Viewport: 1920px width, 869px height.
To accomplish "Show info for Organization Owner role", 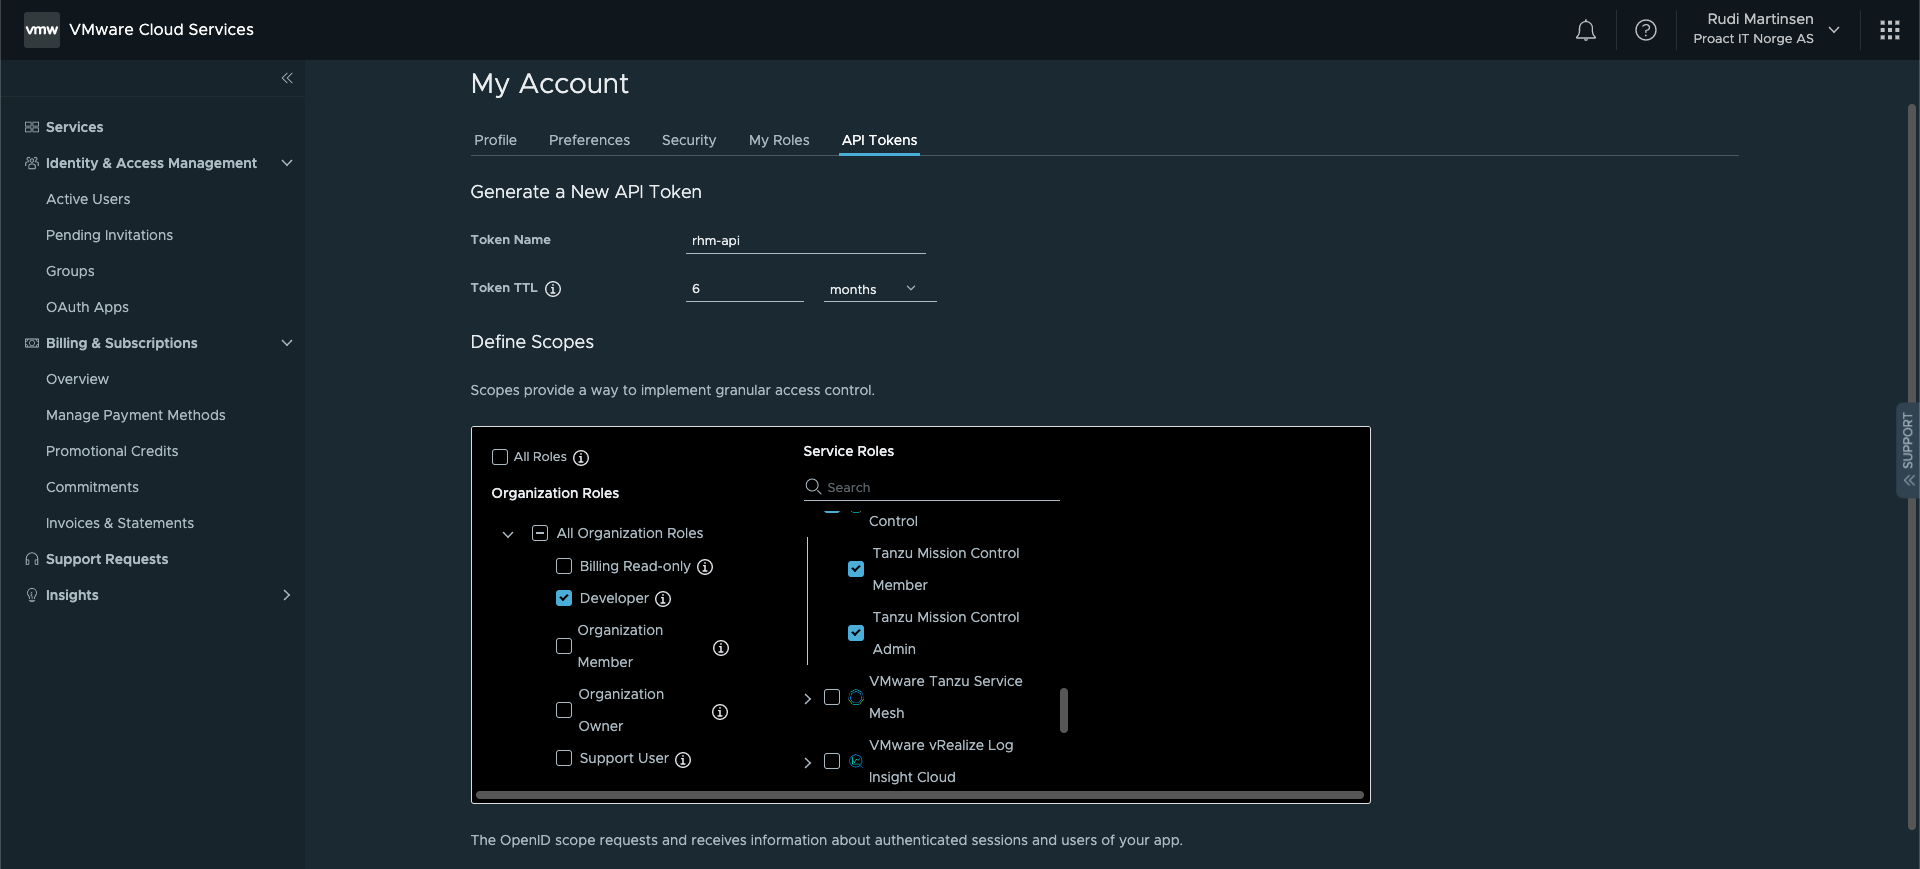I will point(720,712).
